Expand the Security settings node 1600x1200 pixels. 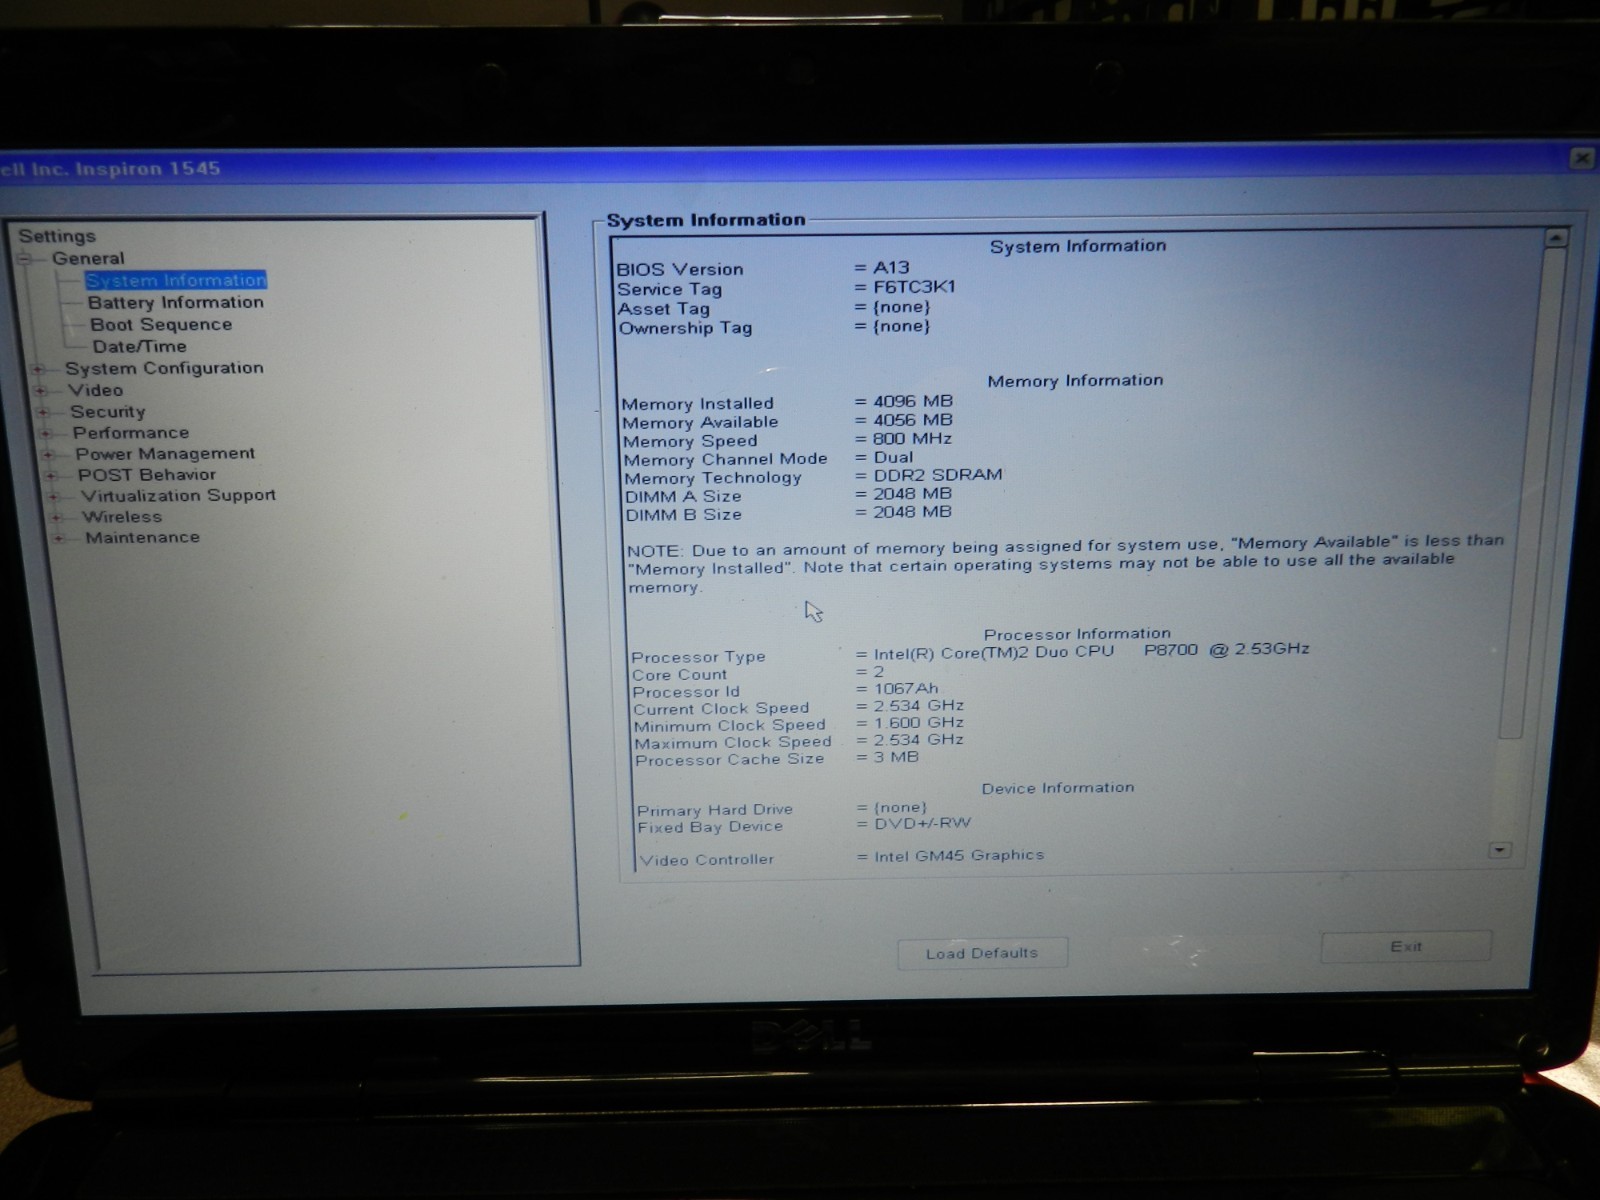coord(43,412)
